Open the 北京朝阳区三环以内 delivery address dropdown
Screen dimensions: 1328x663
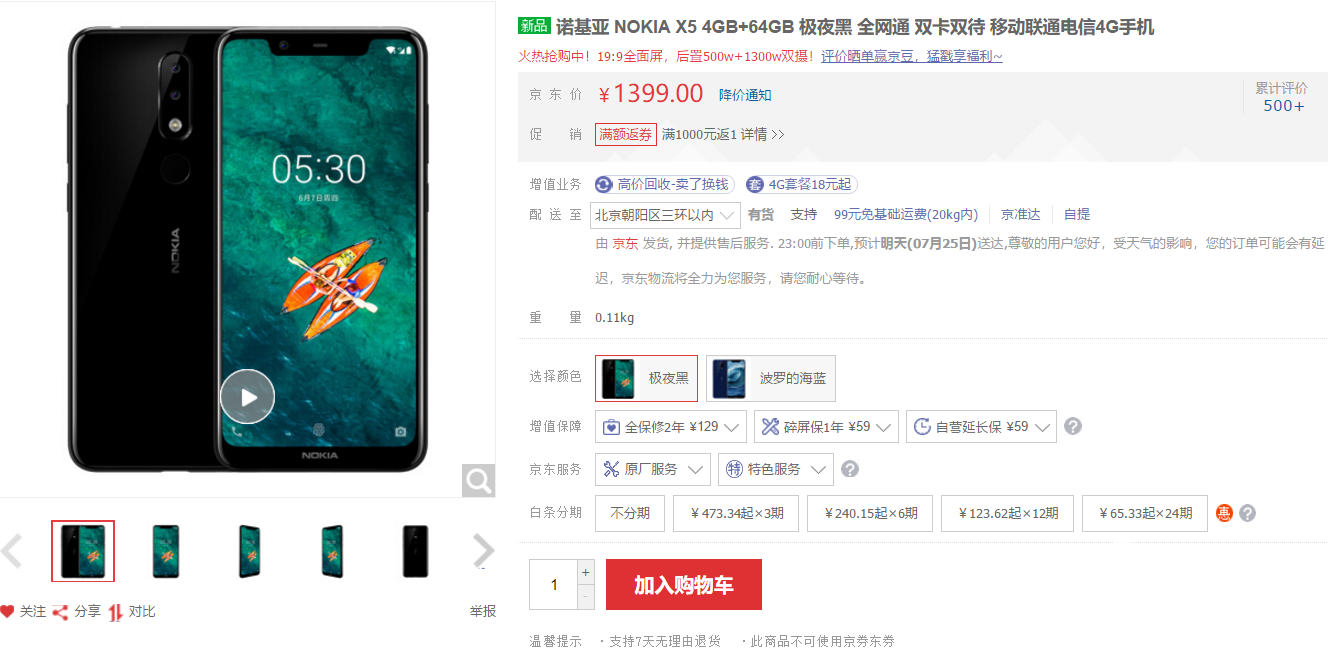click(x=666, y=215)
